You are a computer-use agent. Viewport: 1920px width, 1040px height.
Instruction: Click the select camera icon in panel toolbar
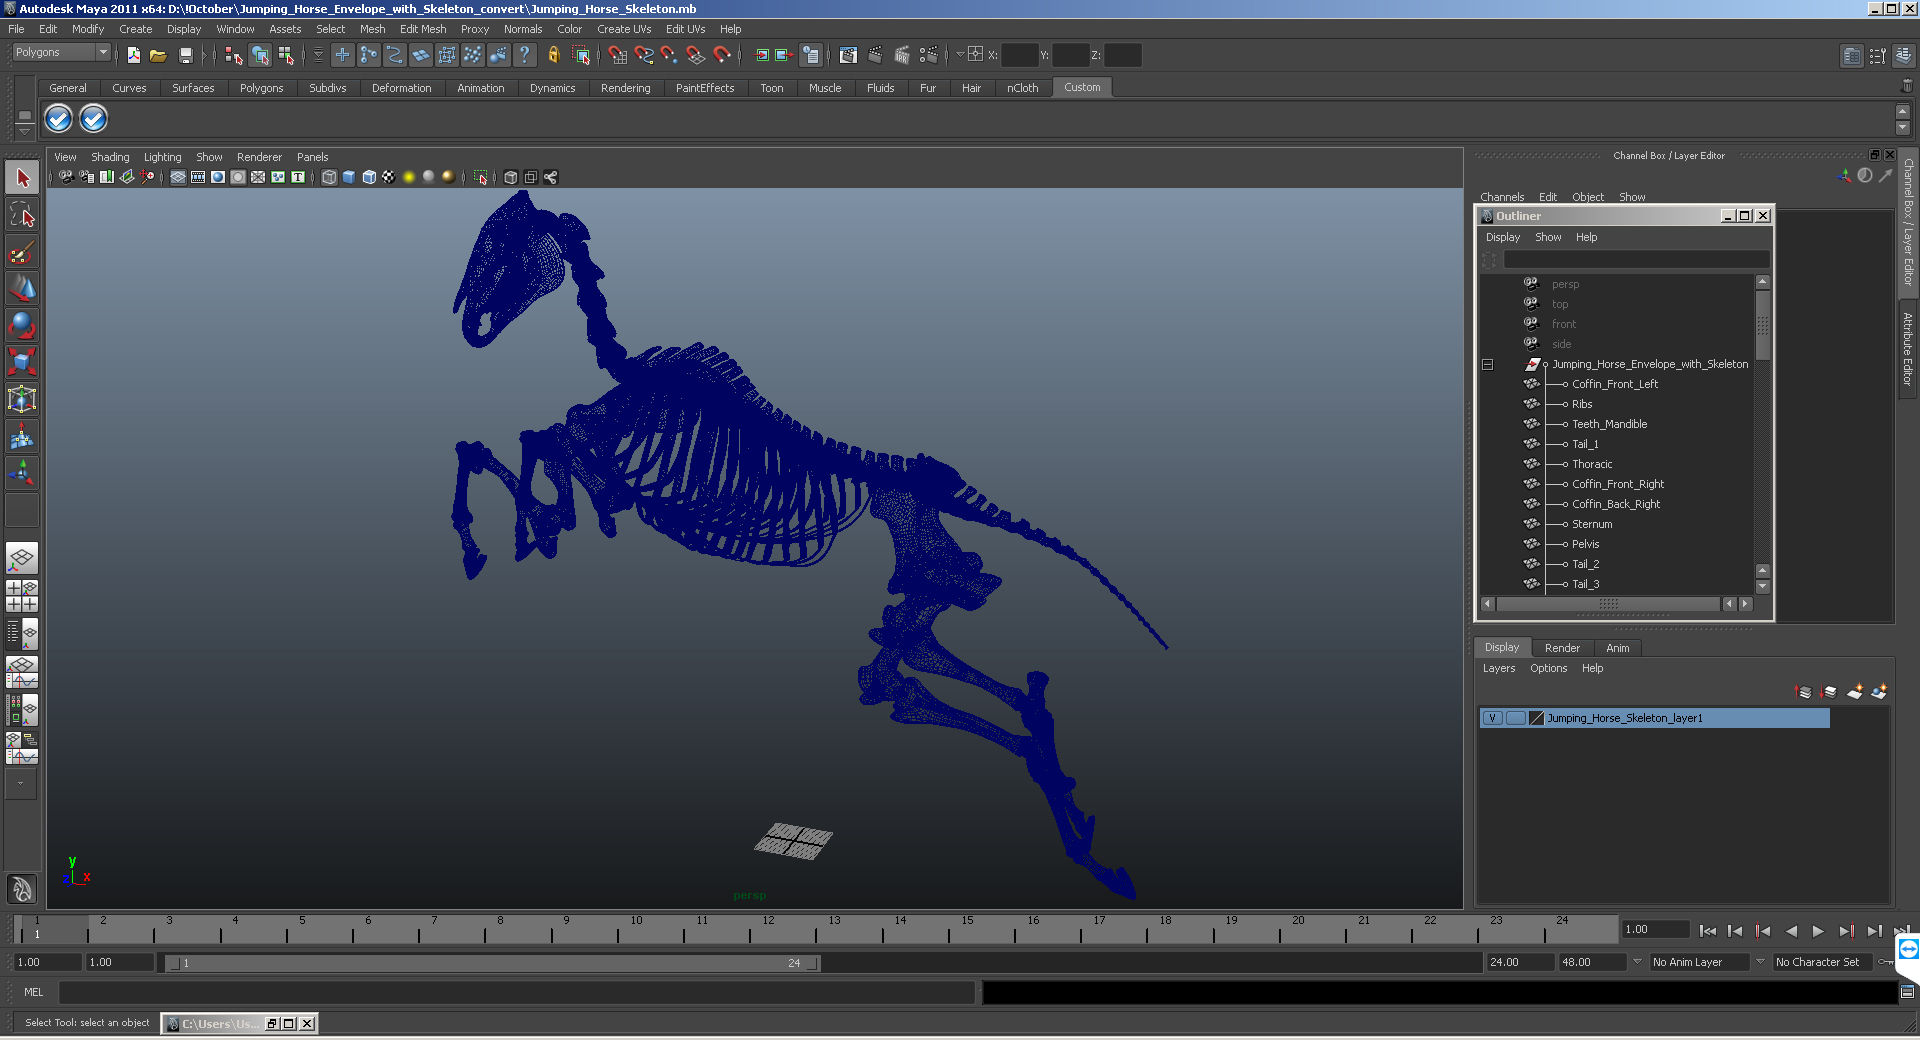click(66, 177)
